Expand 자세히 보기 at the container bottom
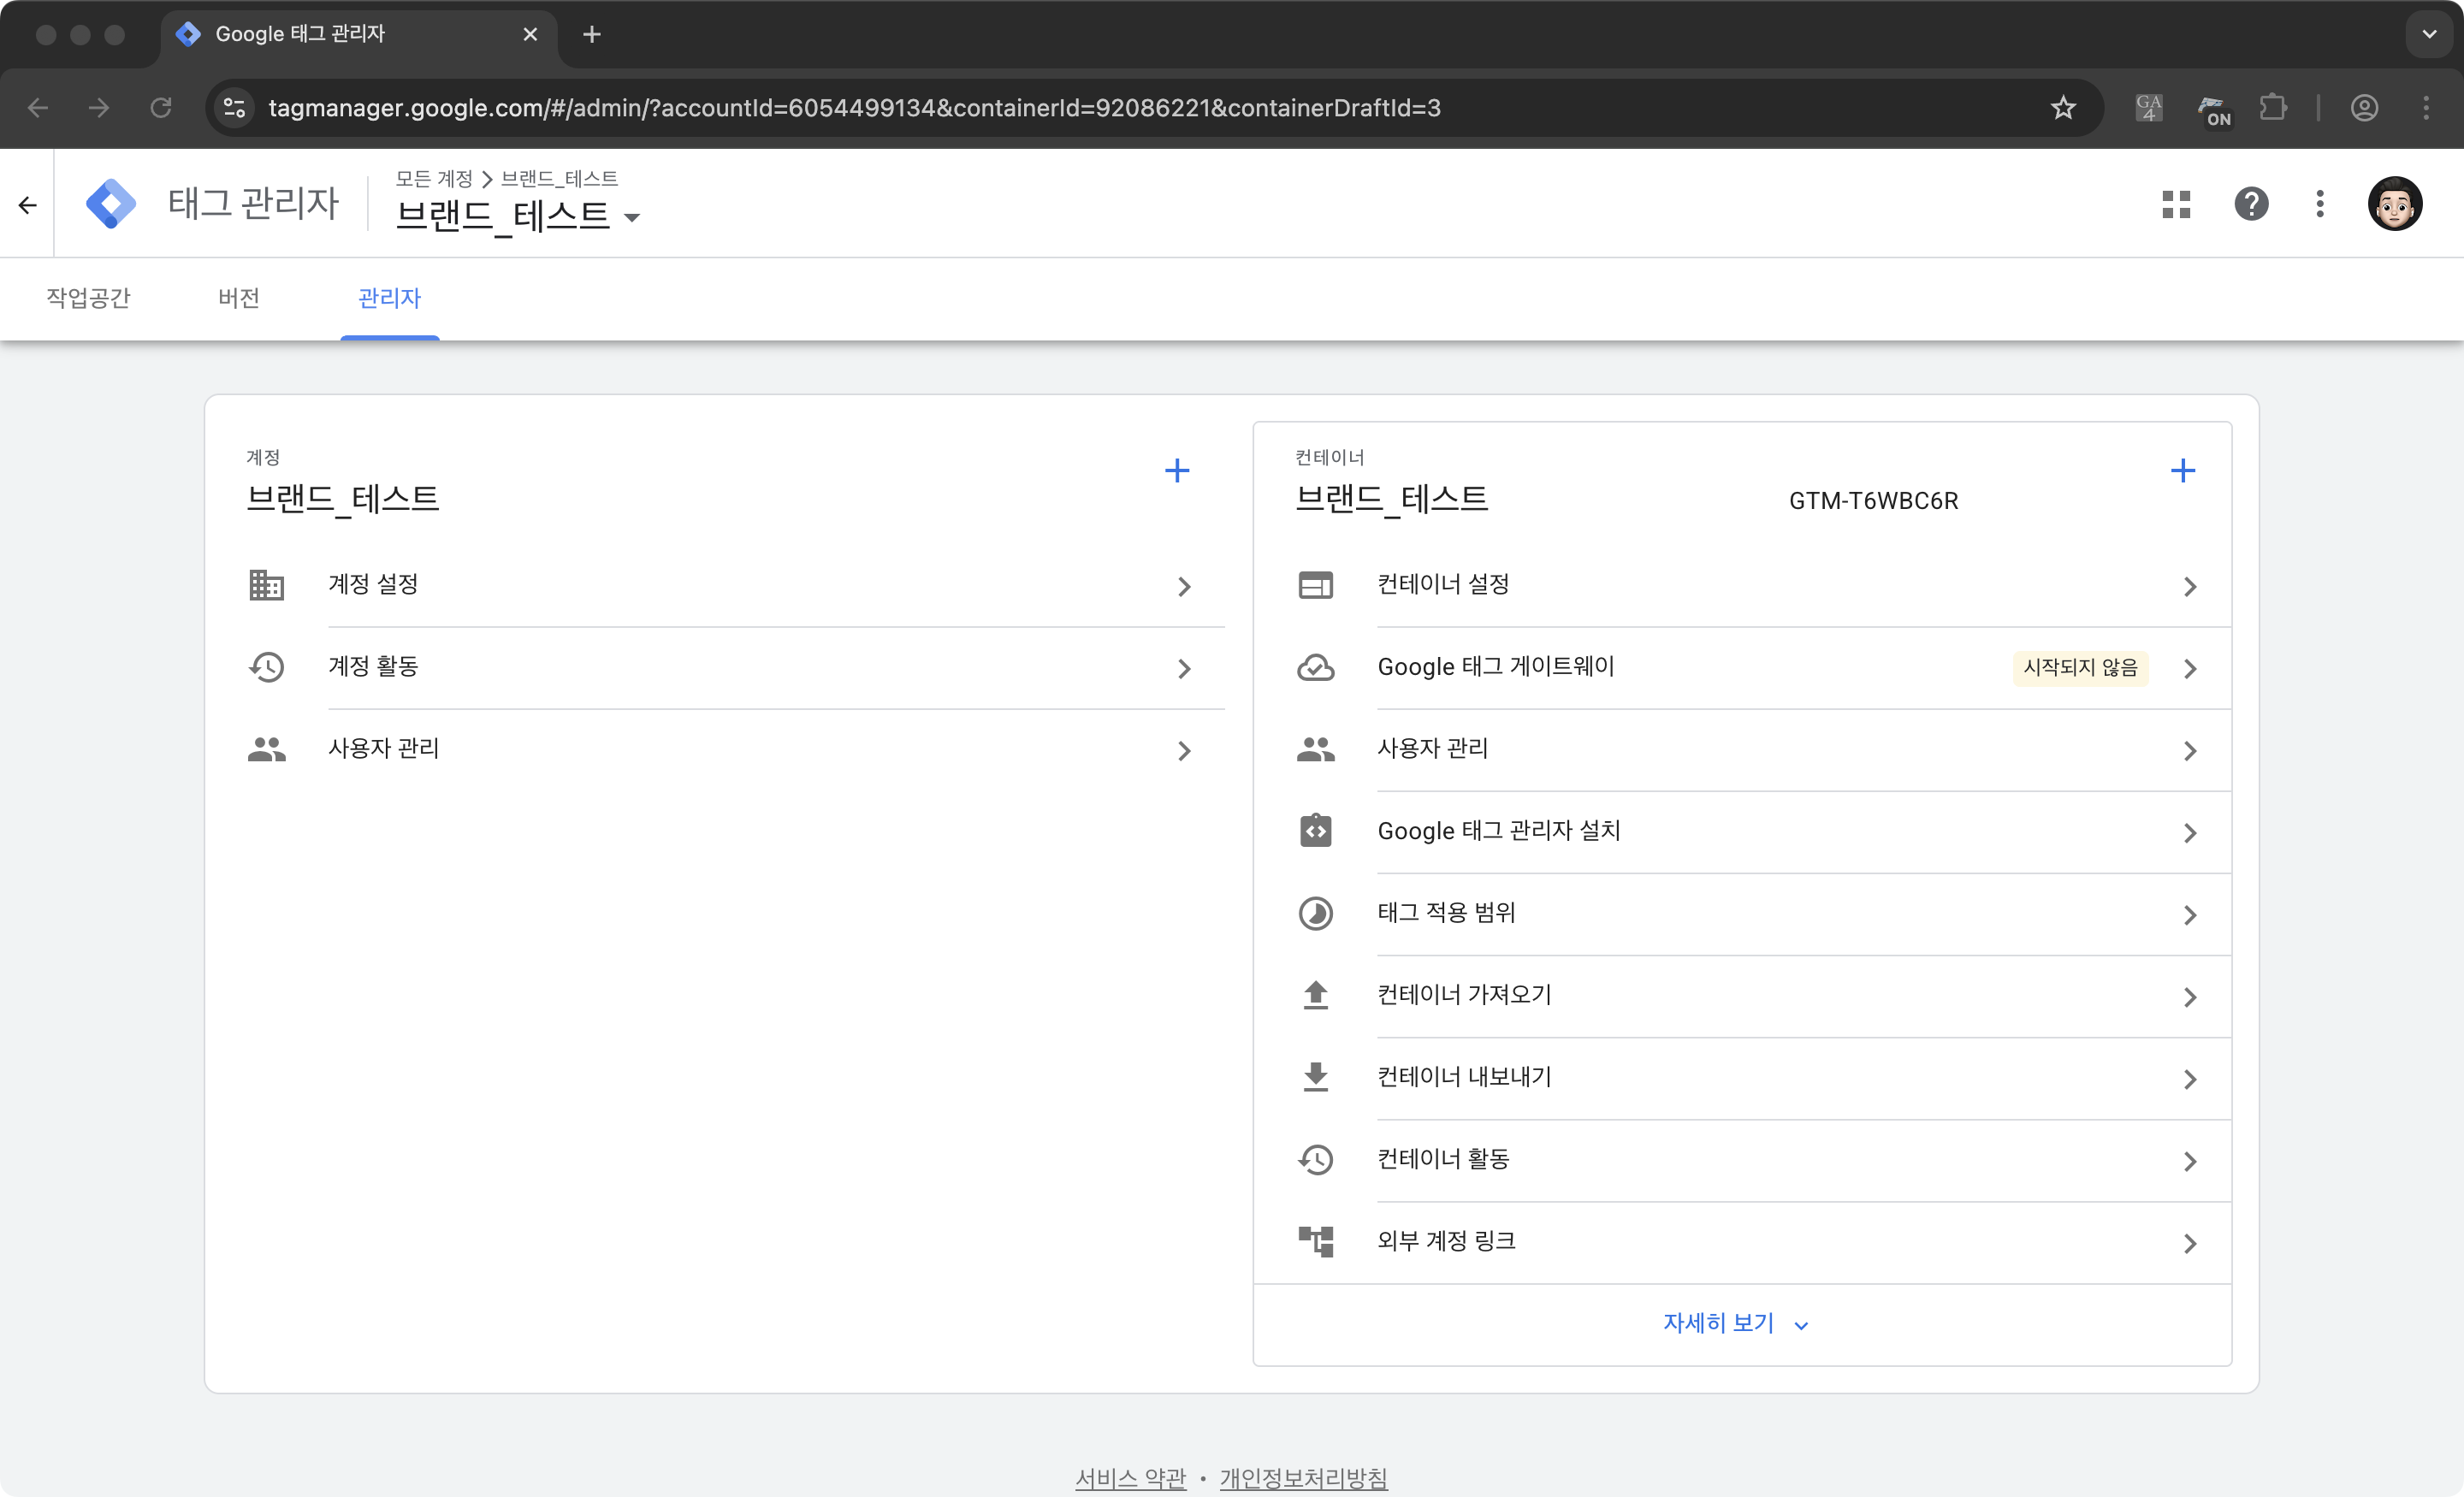The width and height of the screenshot is (2464, 1497). [1736, 1324]
